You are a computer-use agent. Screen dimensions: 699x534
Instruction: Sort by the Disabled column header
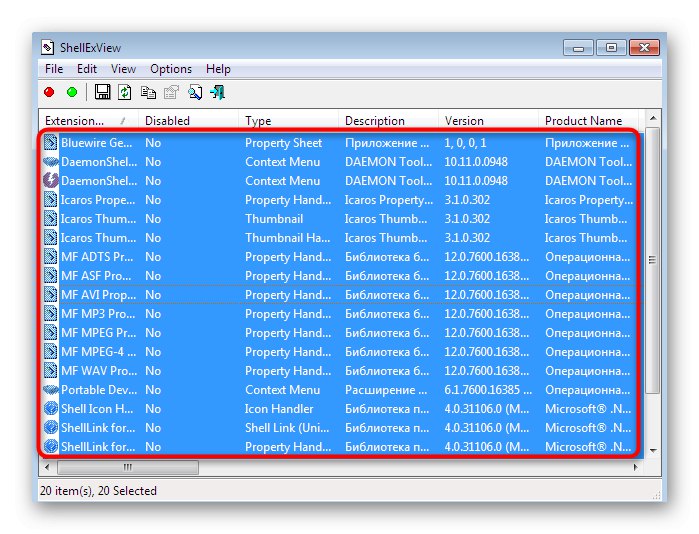(188, 121)
